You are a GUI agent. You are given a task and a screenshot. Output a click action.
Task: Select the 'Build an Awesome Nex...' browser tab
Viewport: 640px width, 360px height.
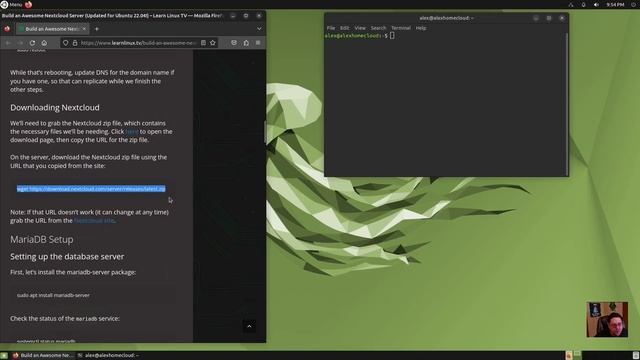[52, 29]
